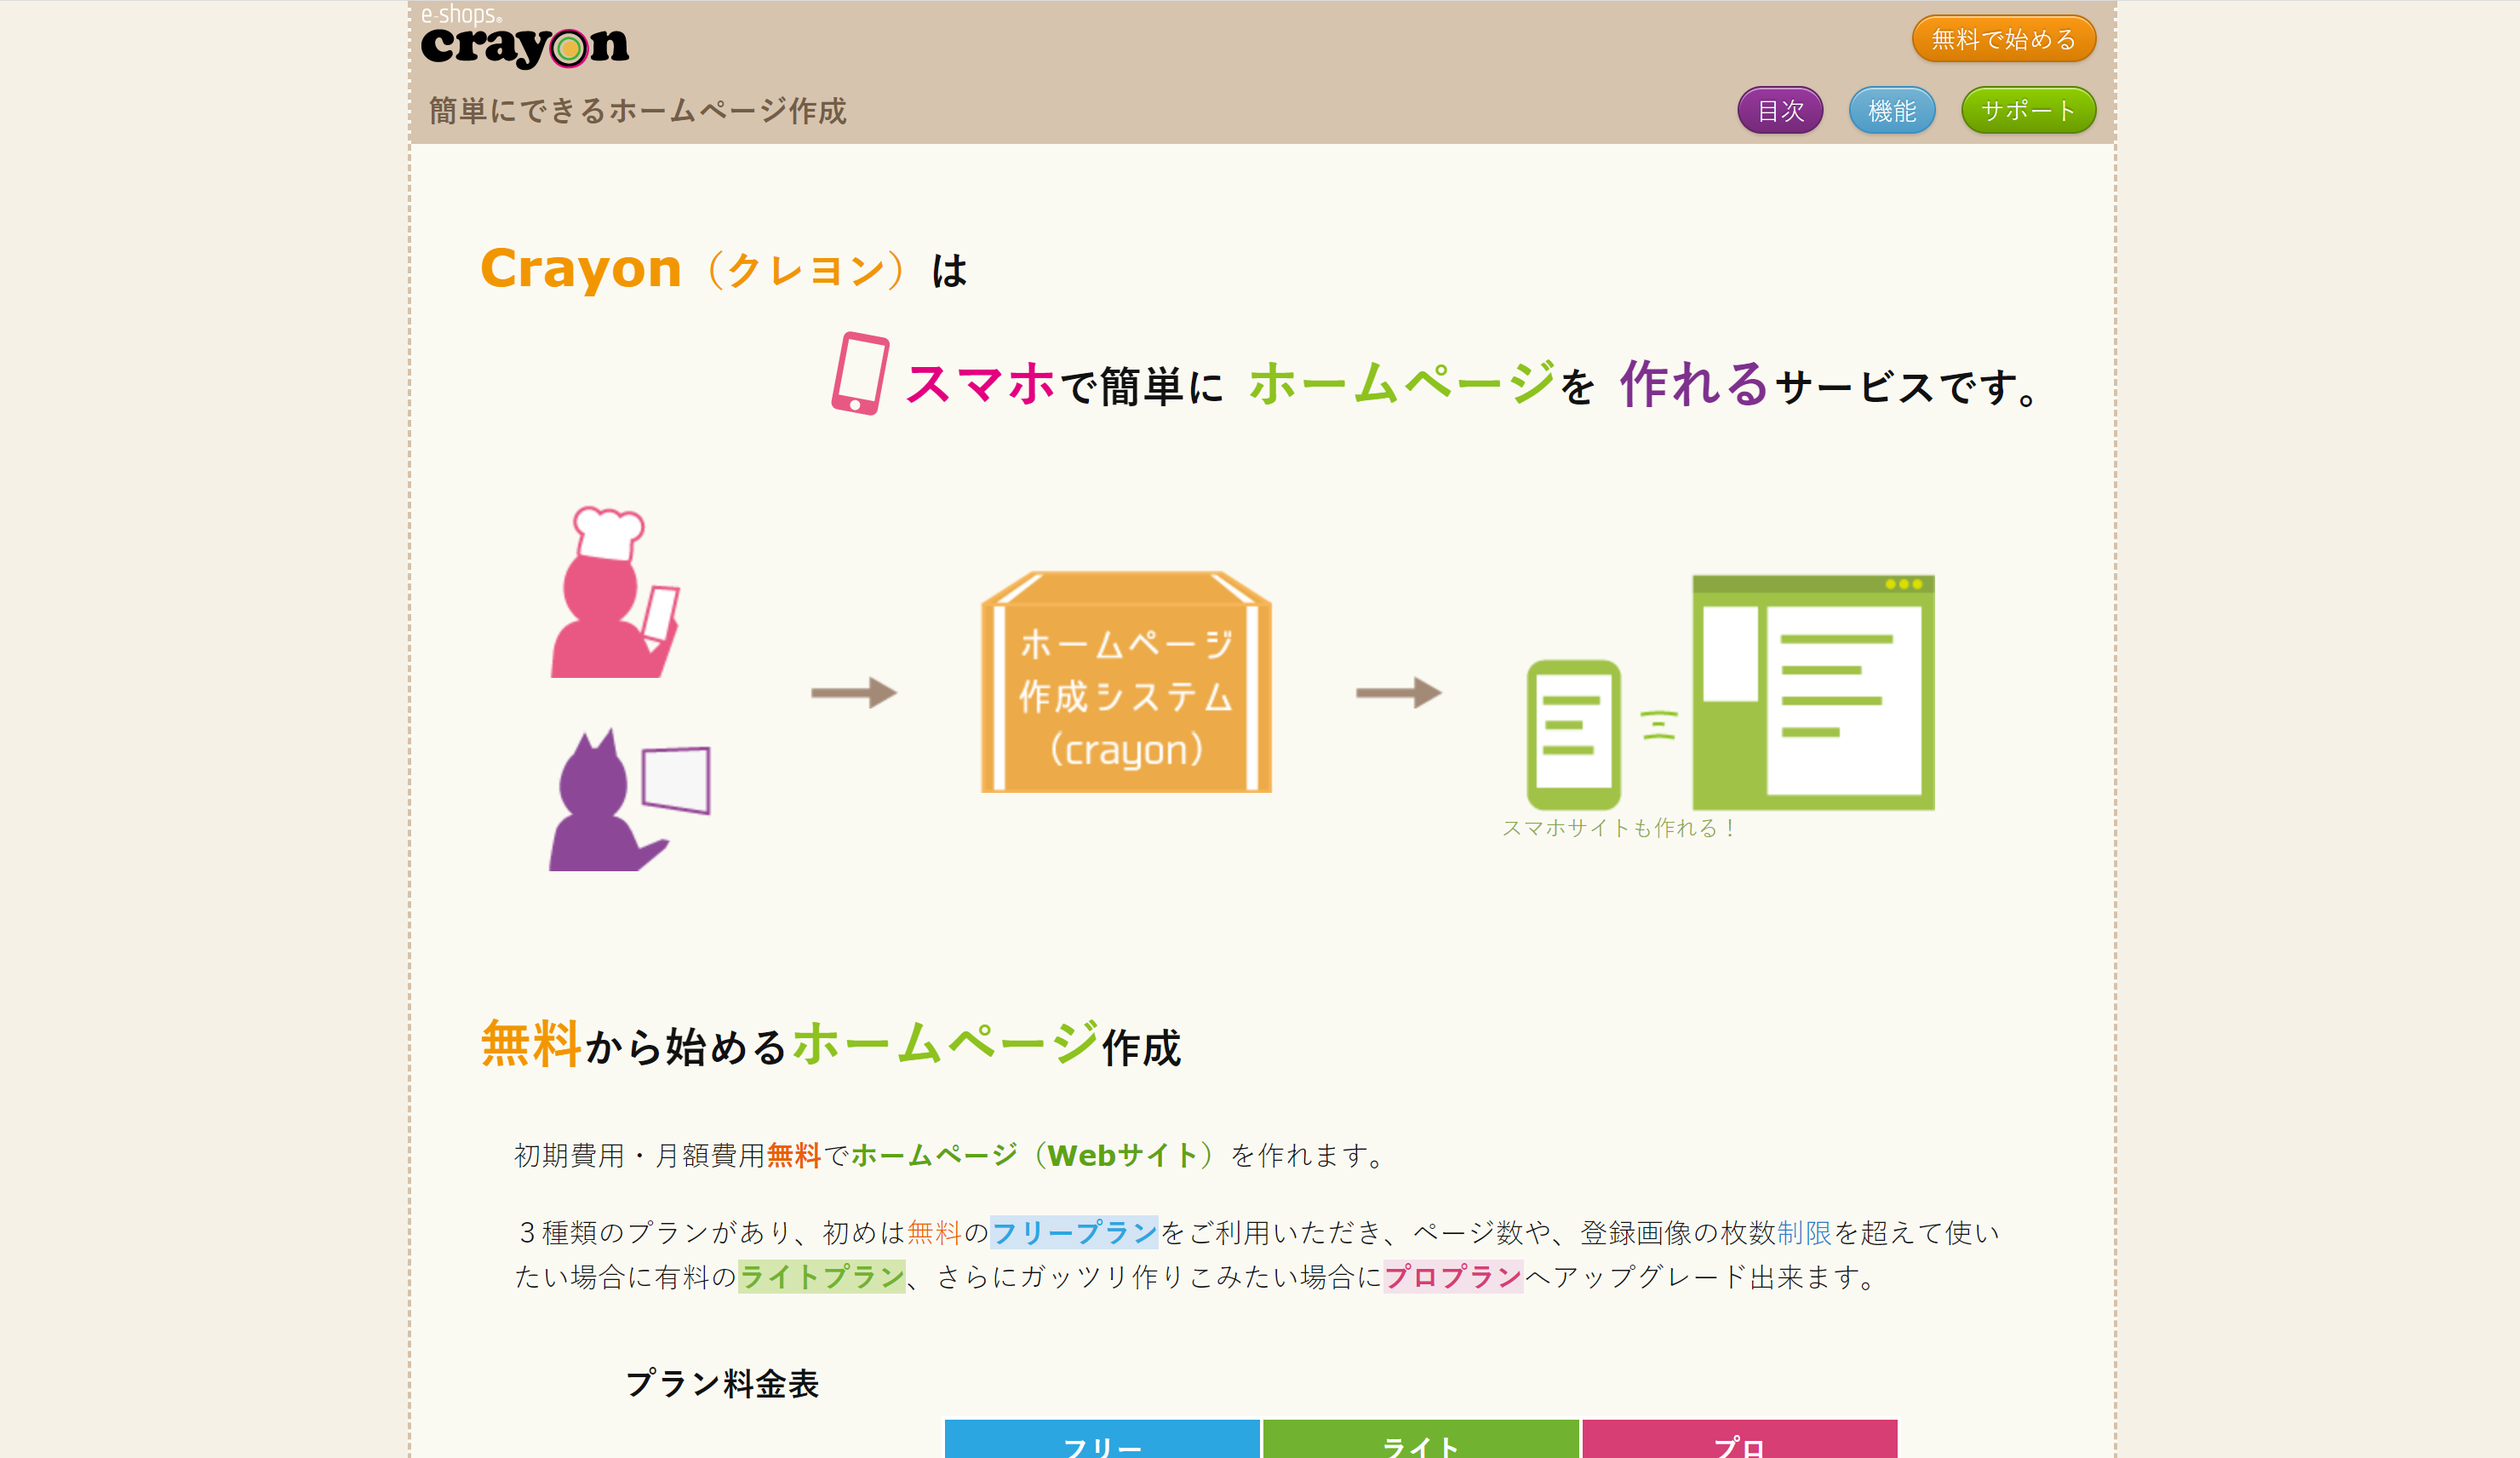This screenshot has height=1458, width=2520.
Task: Click the highlighted ライトプラン link
Action: (821, 1276)
